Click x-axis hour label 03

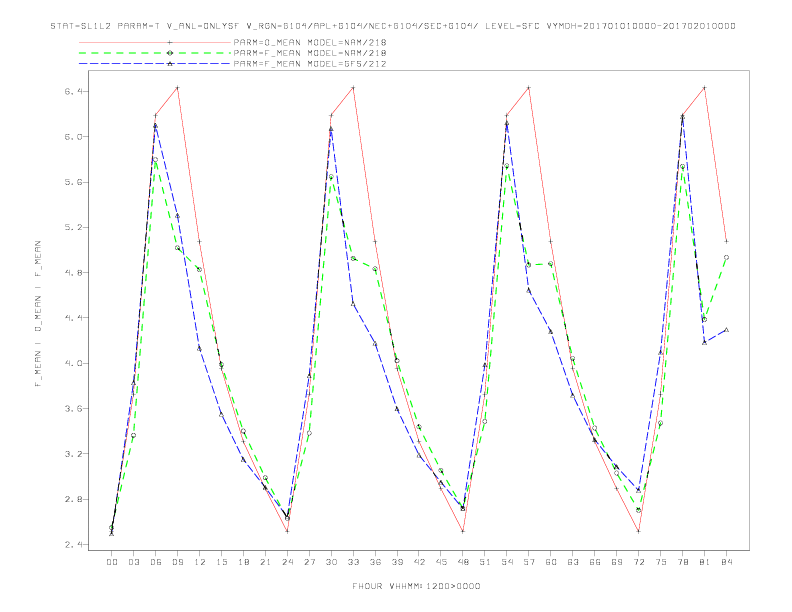point(133,562)
